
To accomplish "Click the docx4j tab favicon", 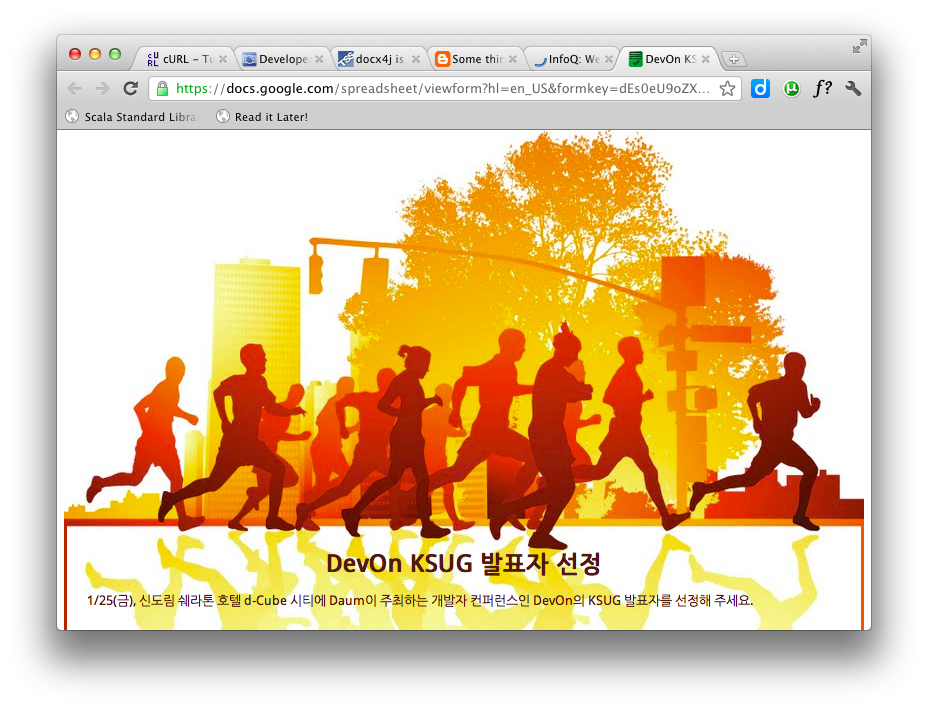I will (346, 59).
